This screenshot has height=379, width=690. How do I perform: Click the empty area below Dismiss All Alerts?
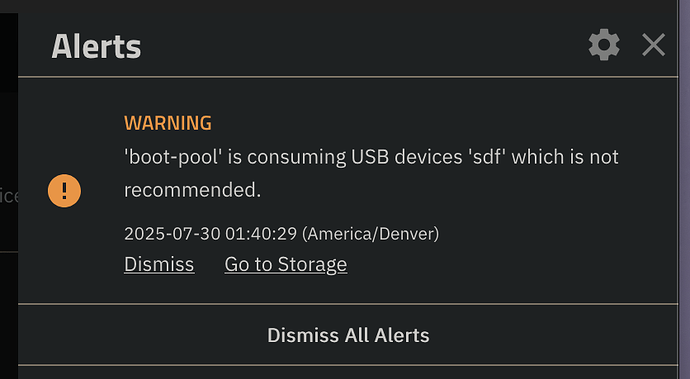tap(348, 373)
